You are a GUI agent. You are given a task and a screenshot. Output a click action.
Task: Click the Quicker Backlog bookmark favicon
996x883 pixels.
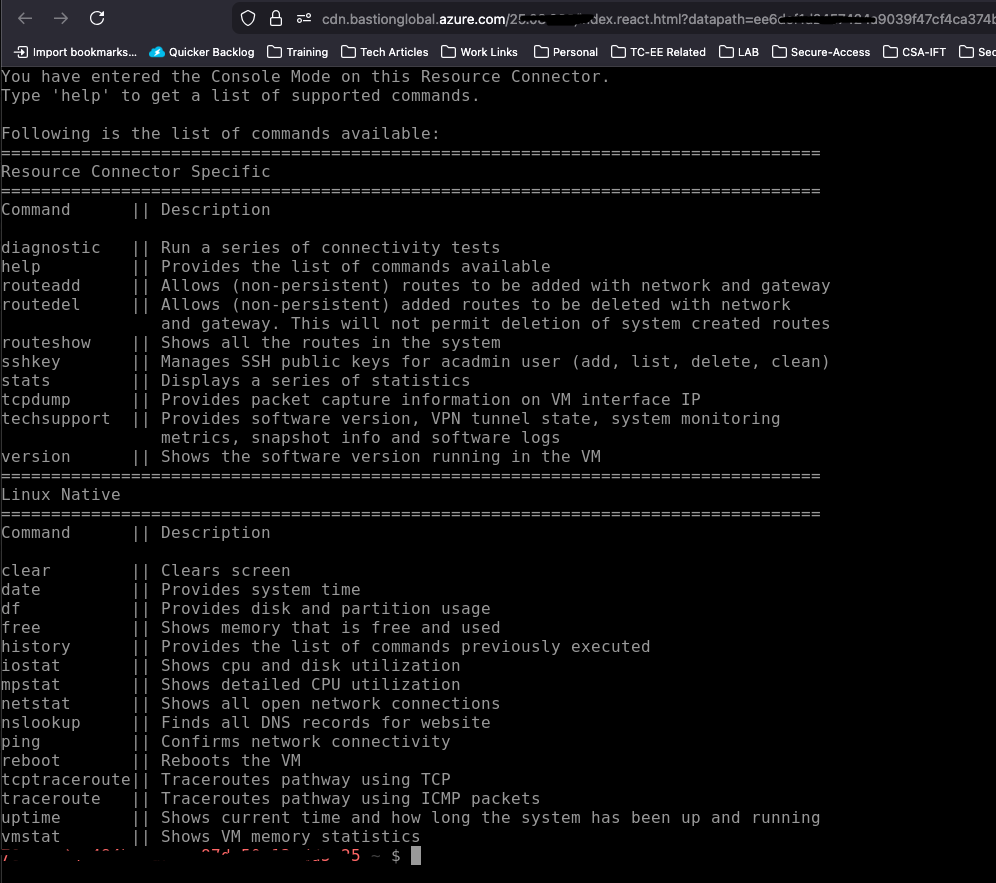[x=157, y=52]
